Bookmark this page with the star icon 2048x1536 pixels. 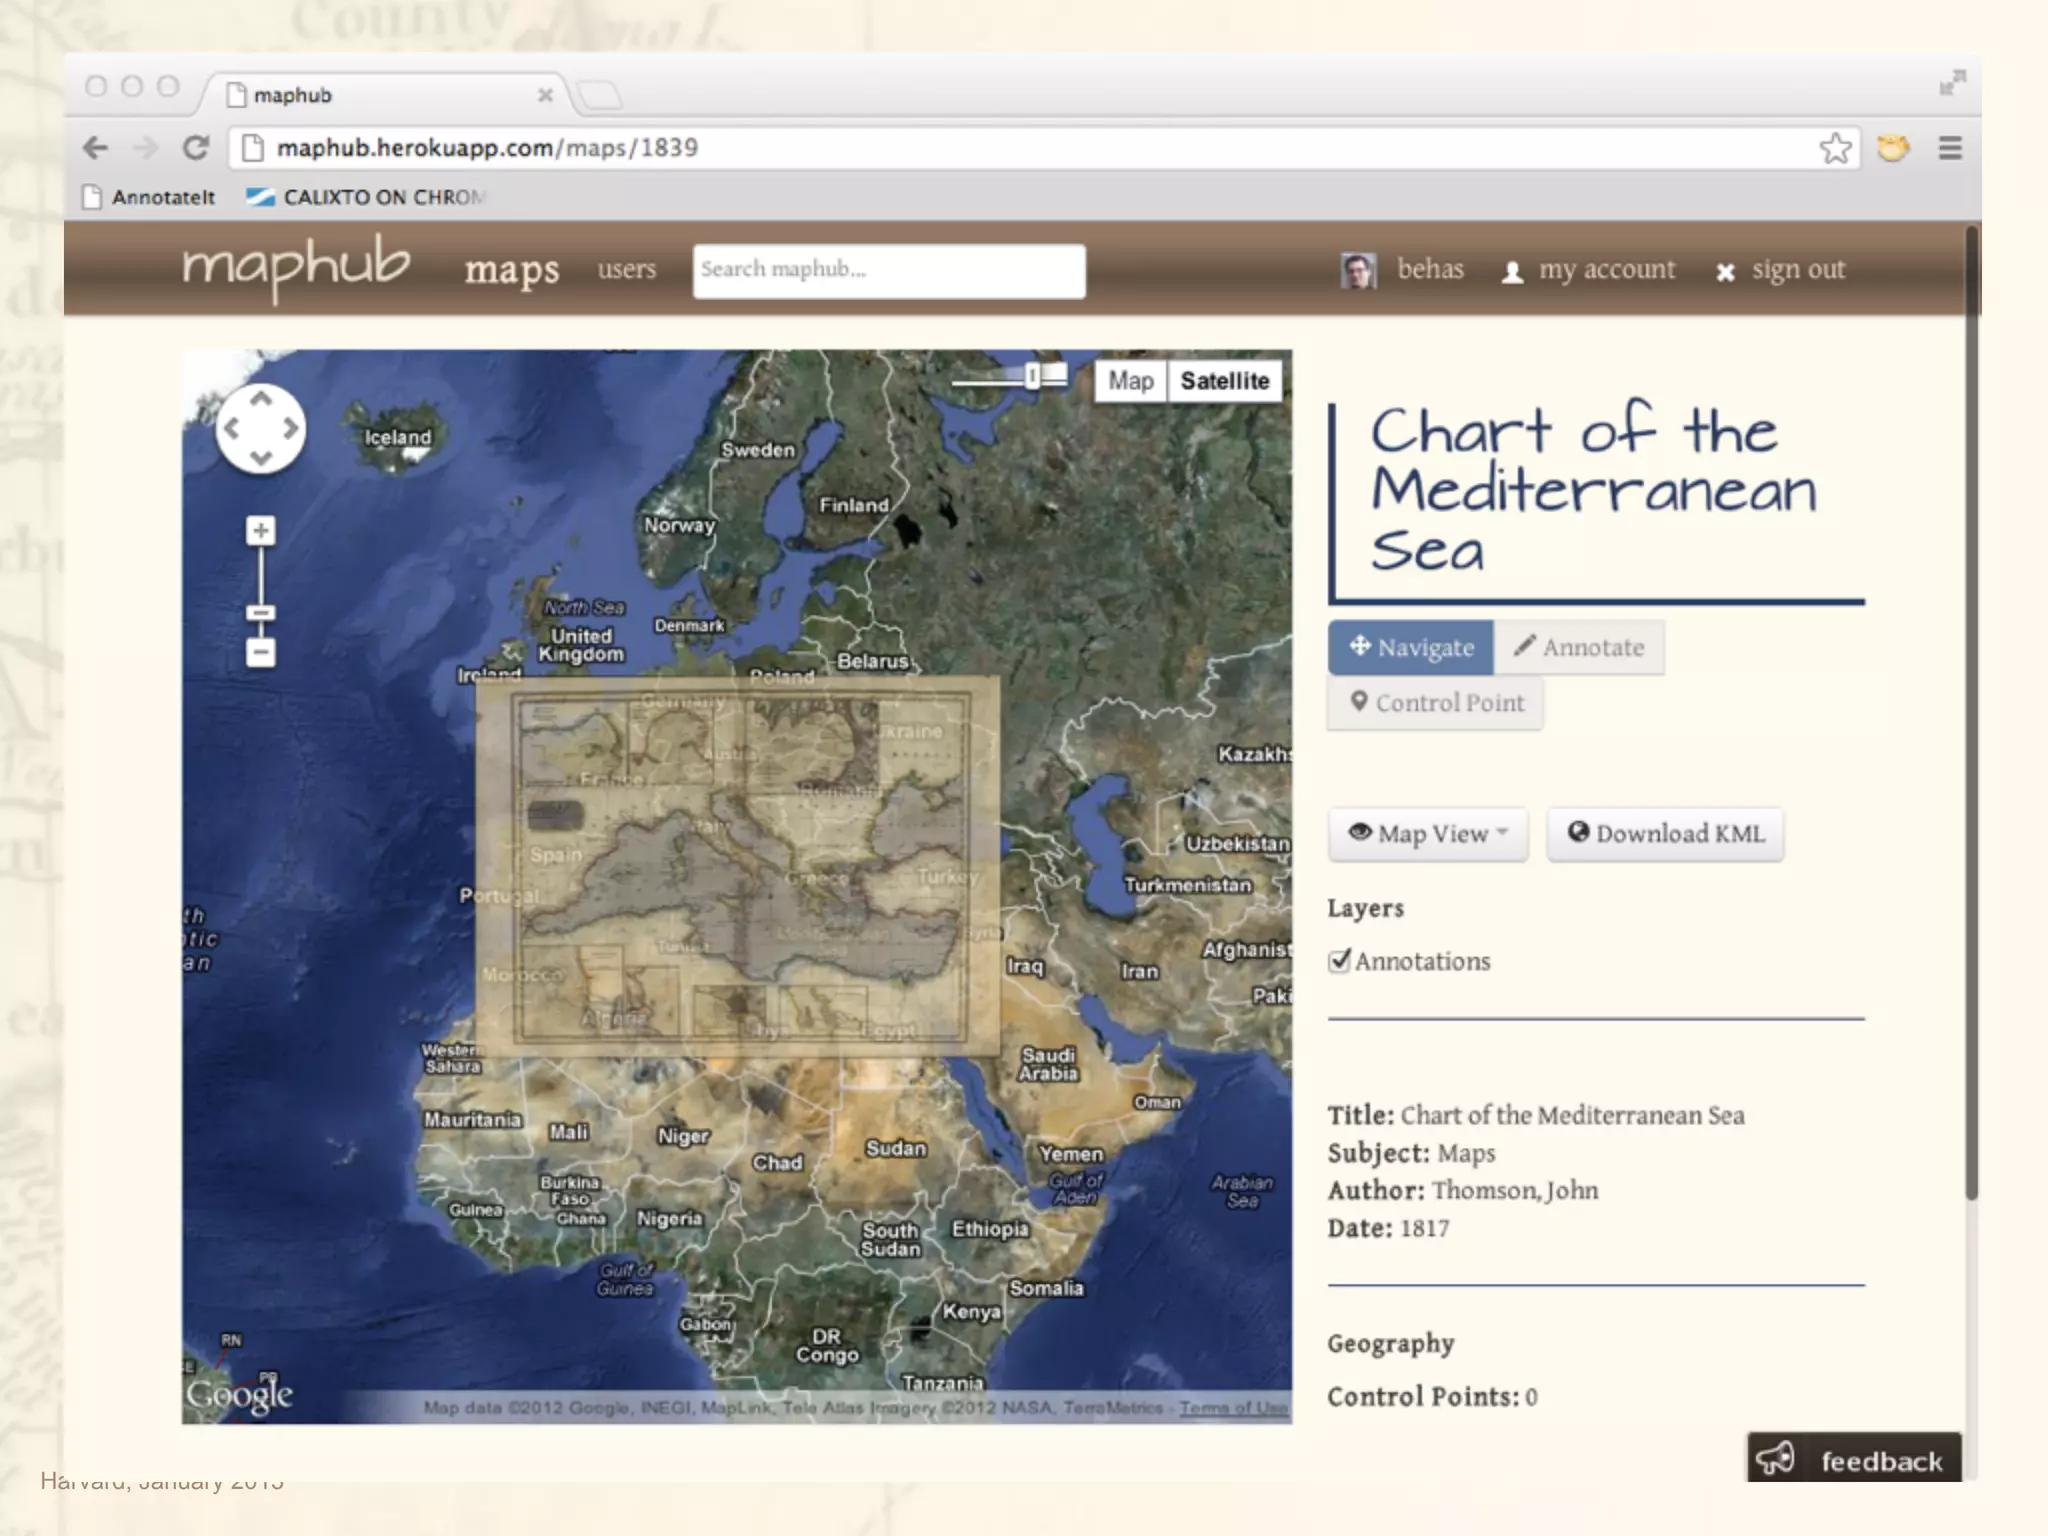point(1835,148)
